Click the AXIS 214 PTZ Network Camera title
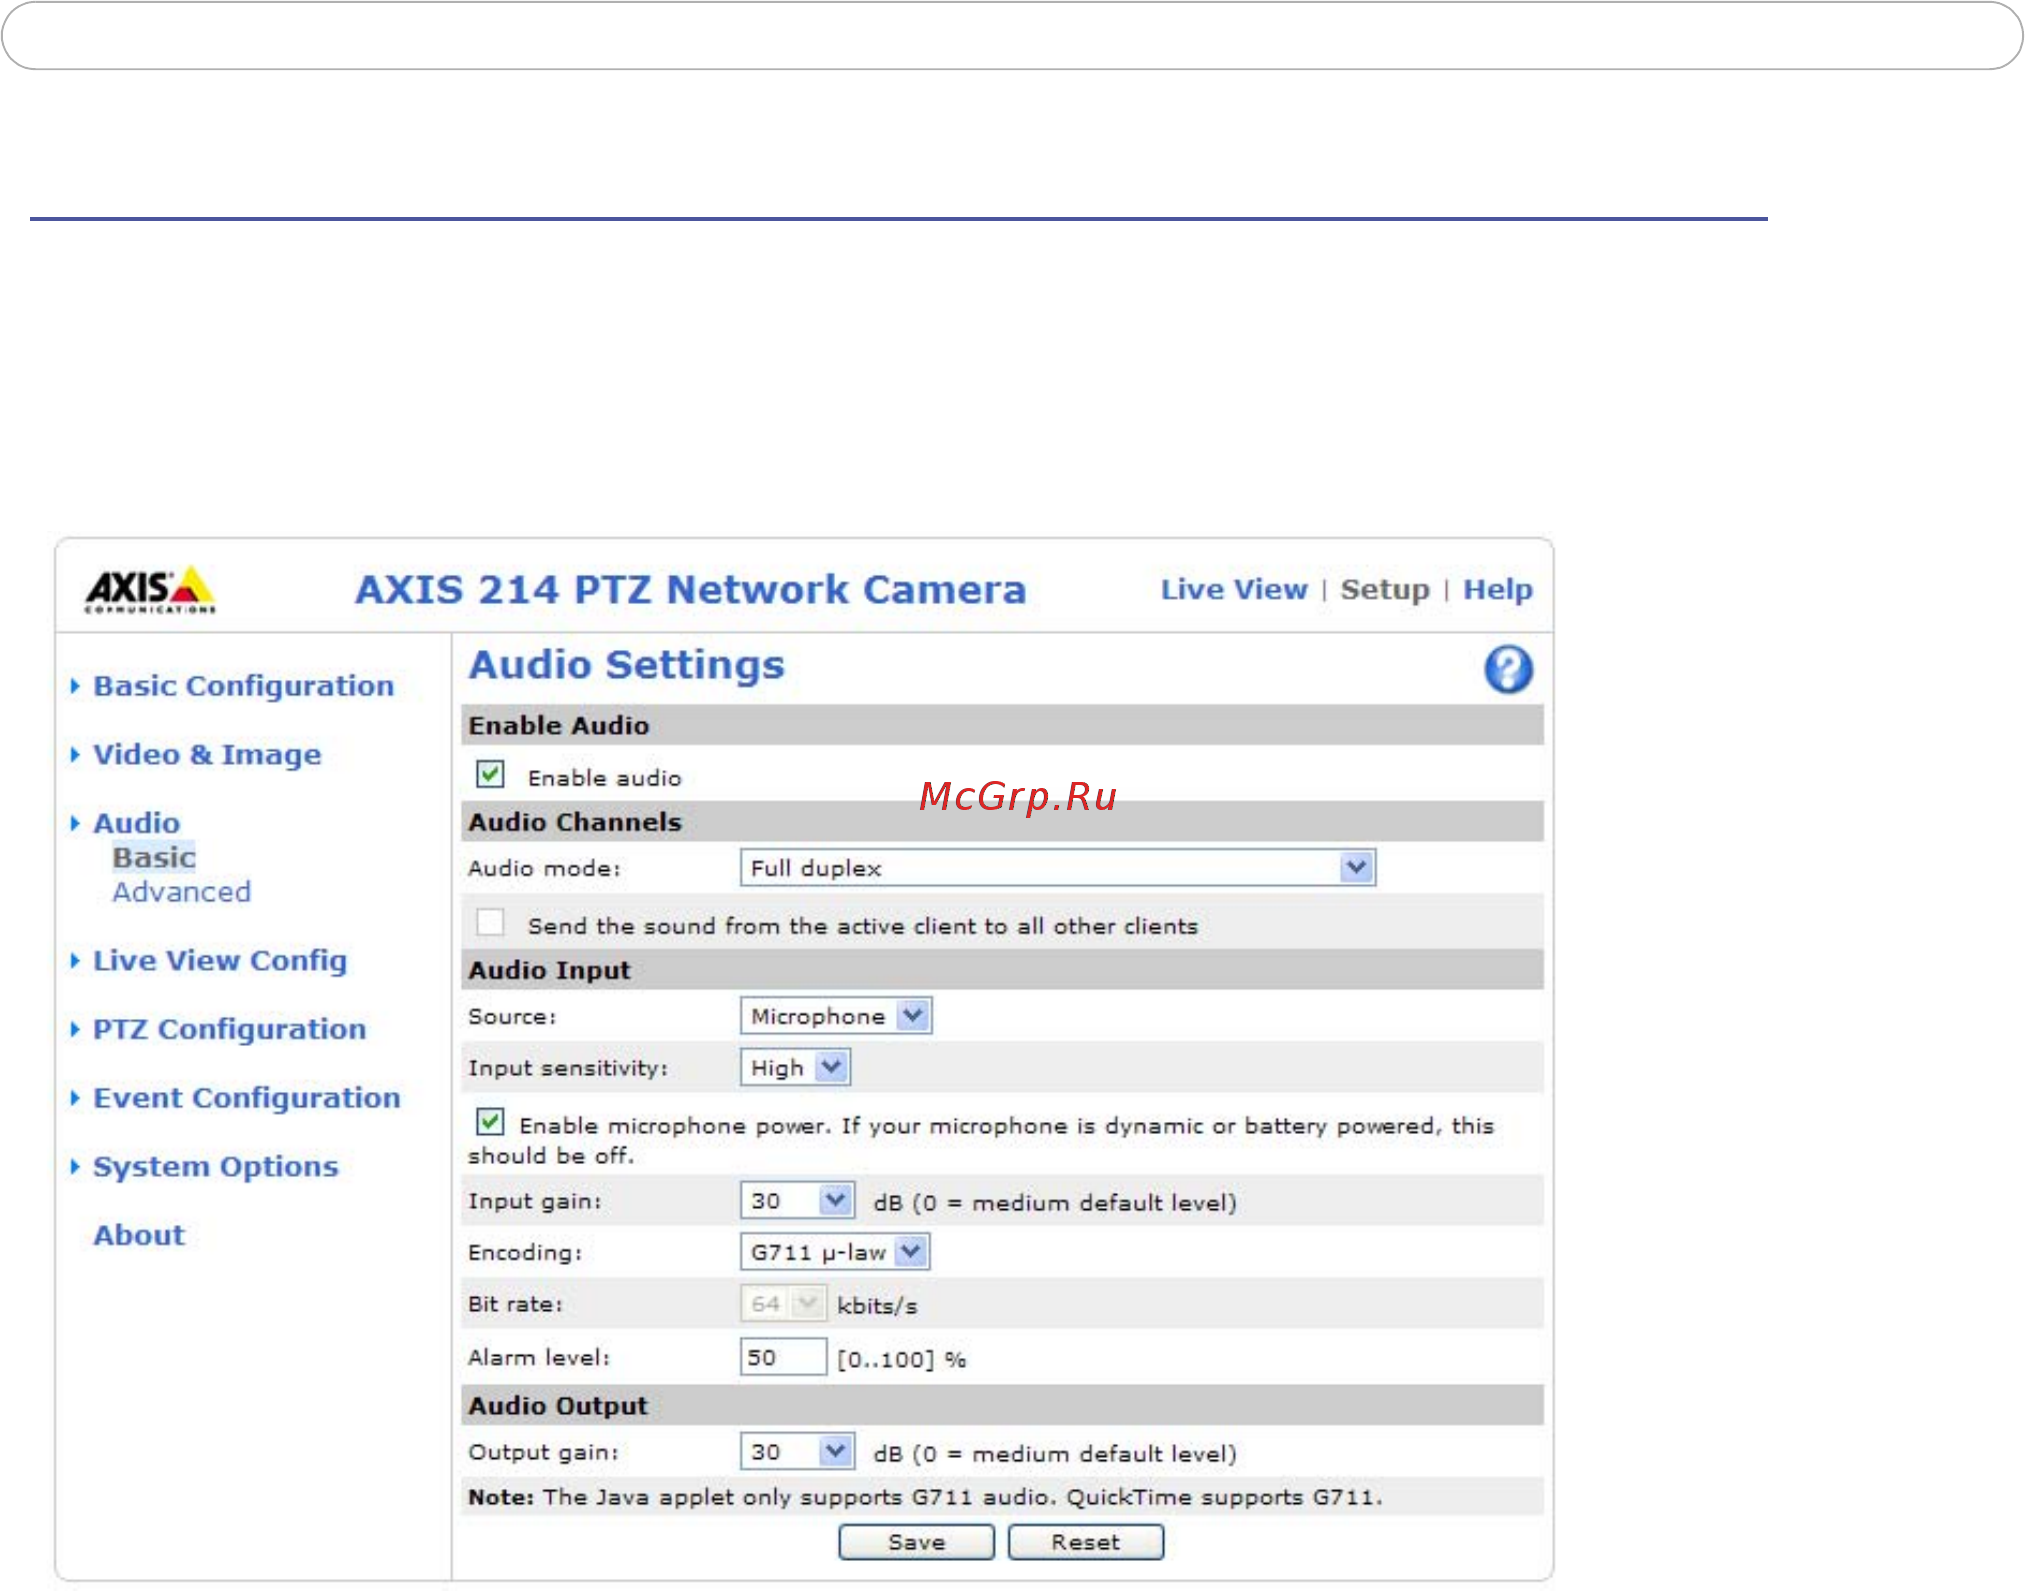 tap(691, 590)
